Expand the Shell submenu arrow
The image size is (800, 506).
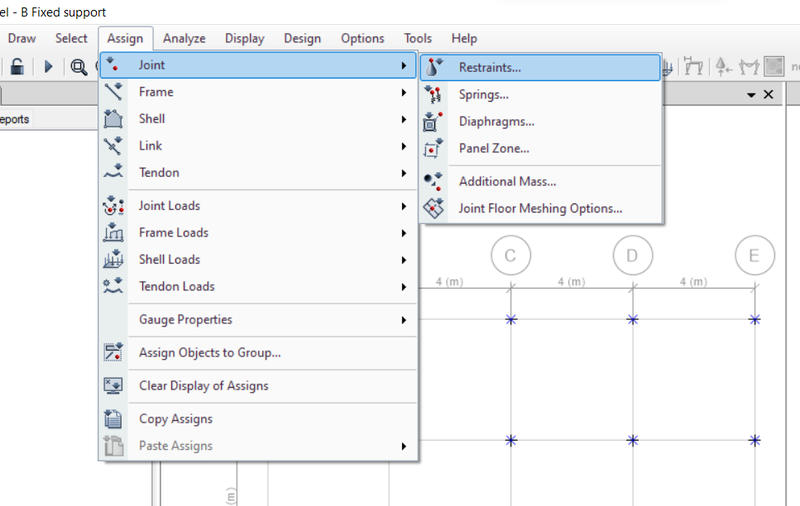click(404, 119)
